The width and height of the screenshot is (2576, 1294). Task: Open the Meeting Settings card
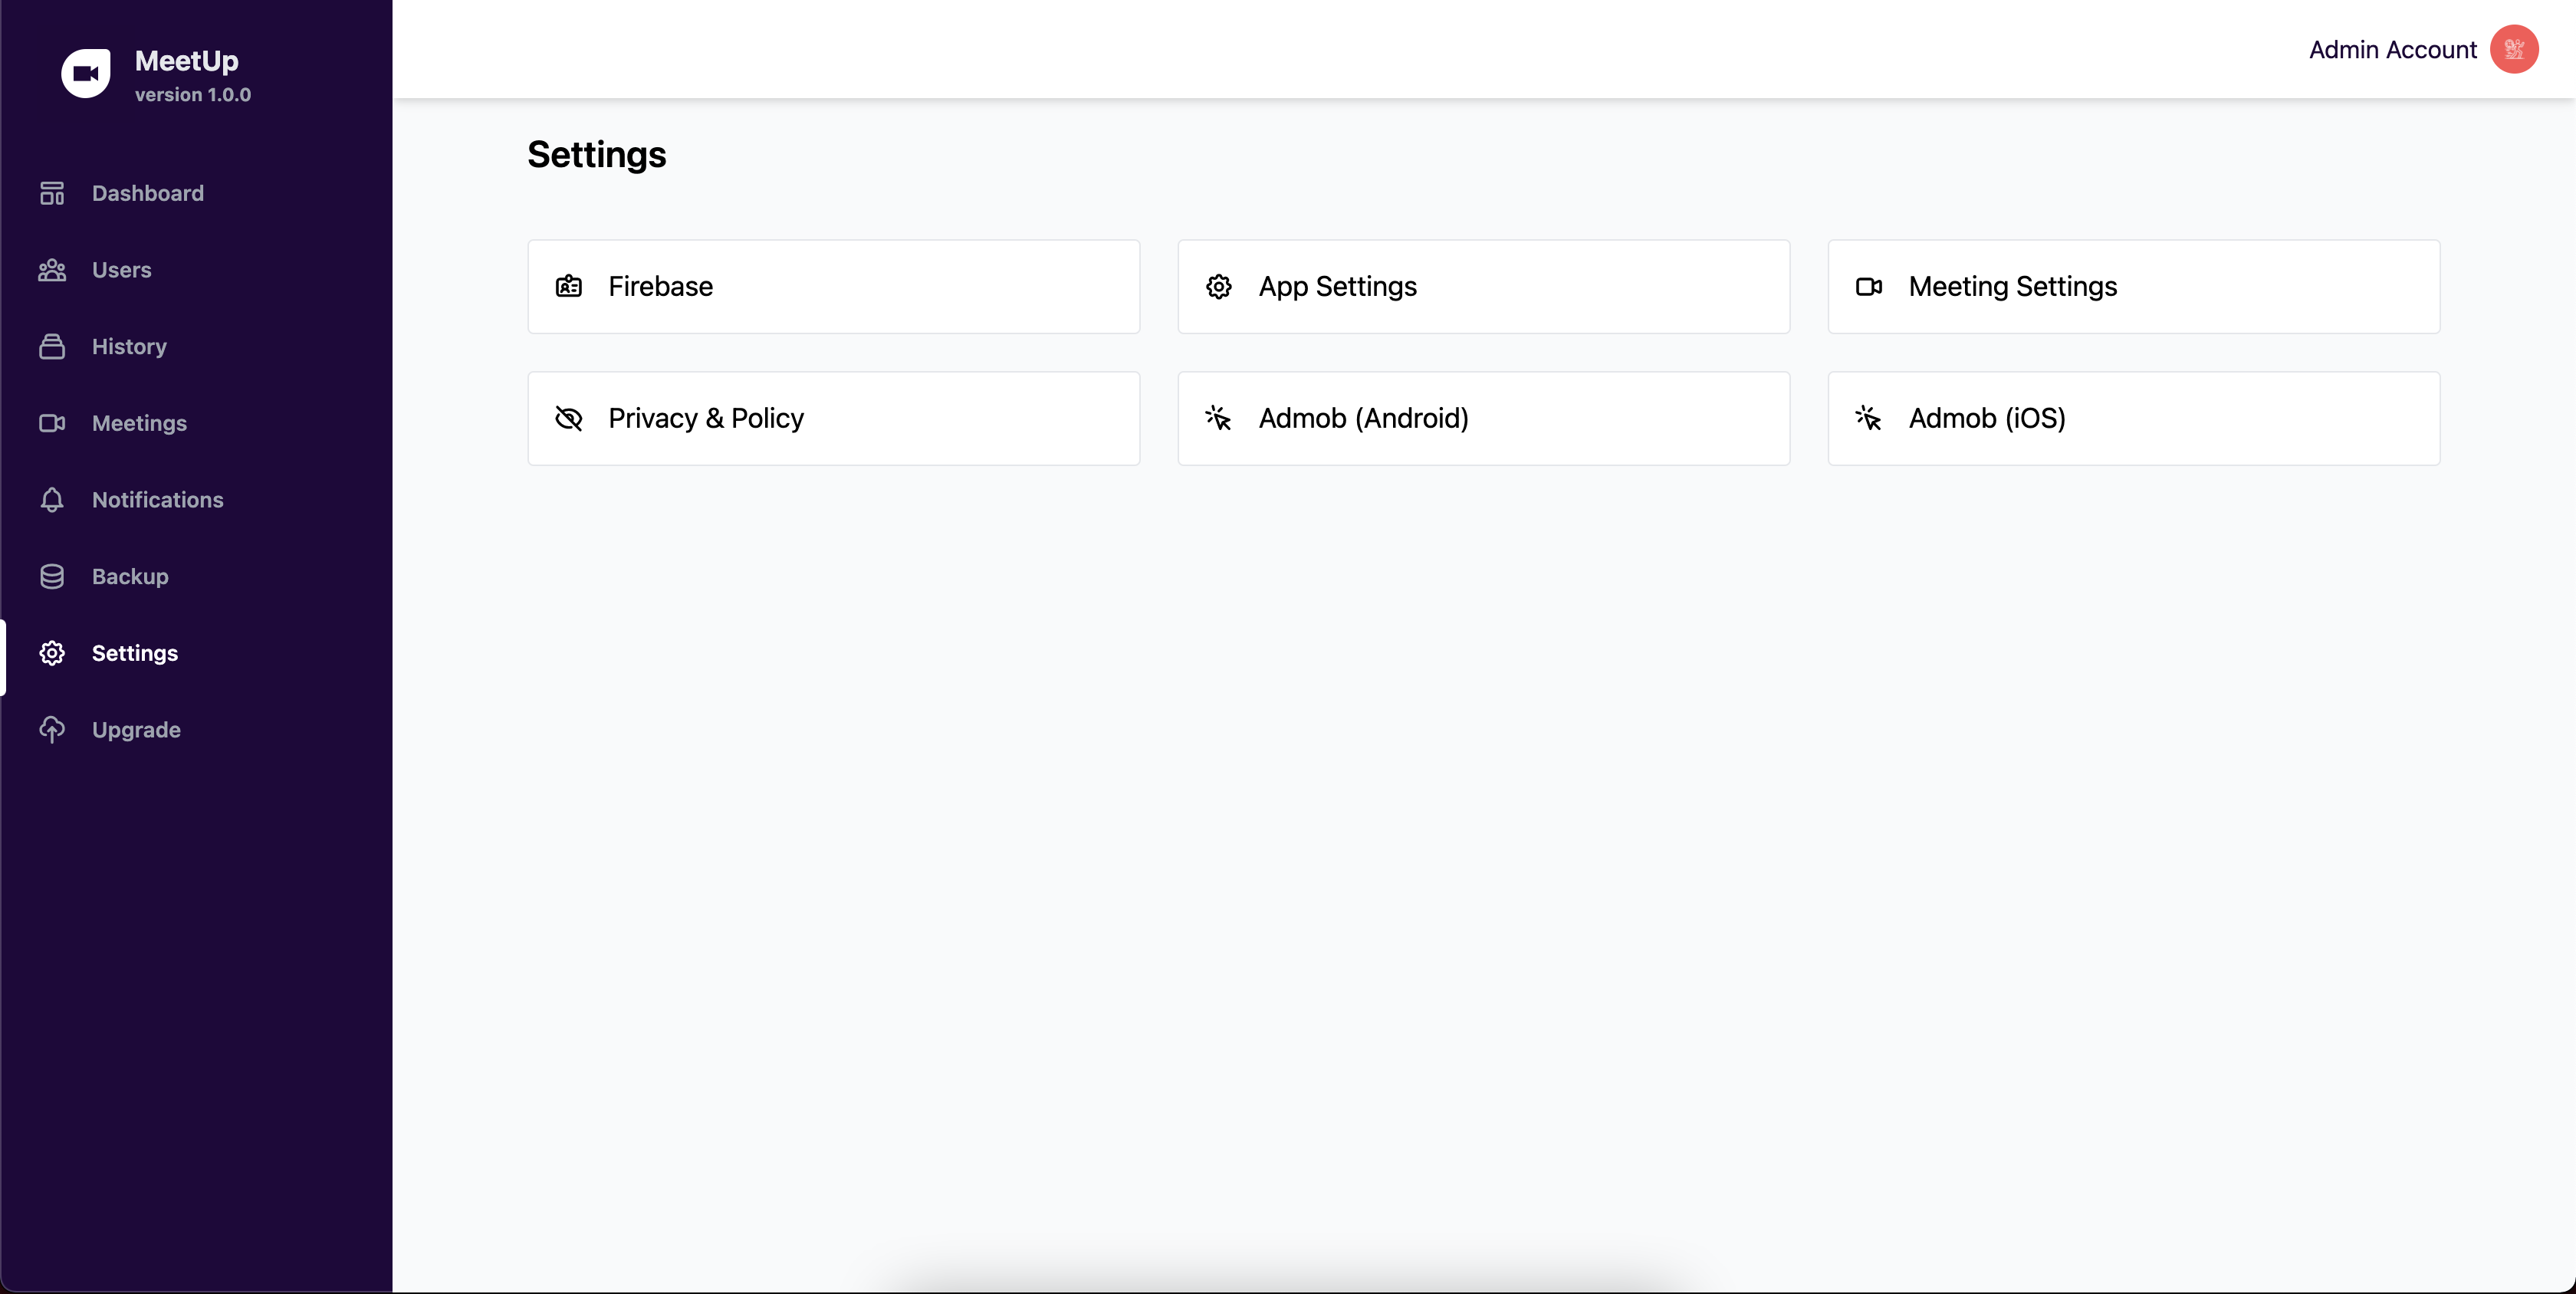pyautogui.click(x=2134, y=287)
